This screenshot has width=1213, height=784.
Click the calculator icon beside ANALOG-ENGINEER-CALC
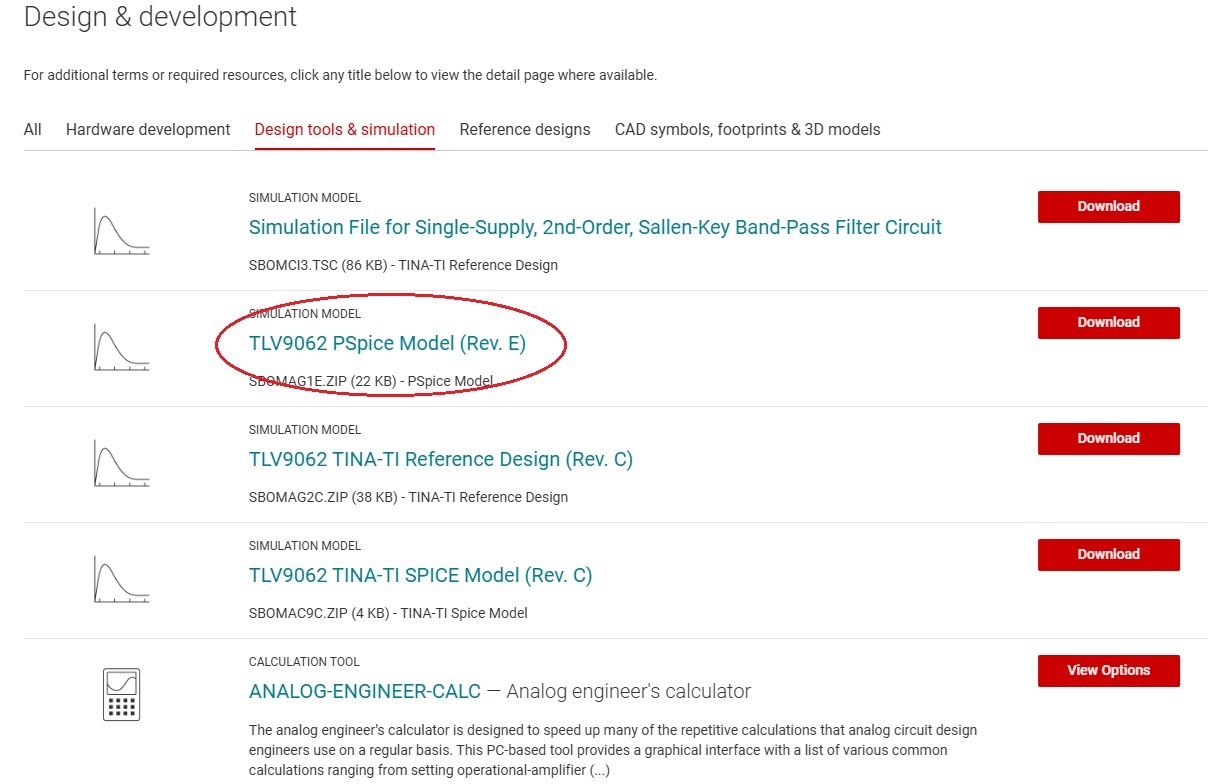[x=121, y=694]
